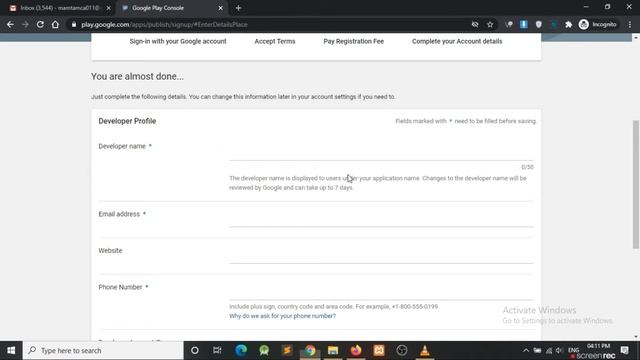Show hidden system tray icons
Viewport: 640px width, 360px height.
click(526, 350)
